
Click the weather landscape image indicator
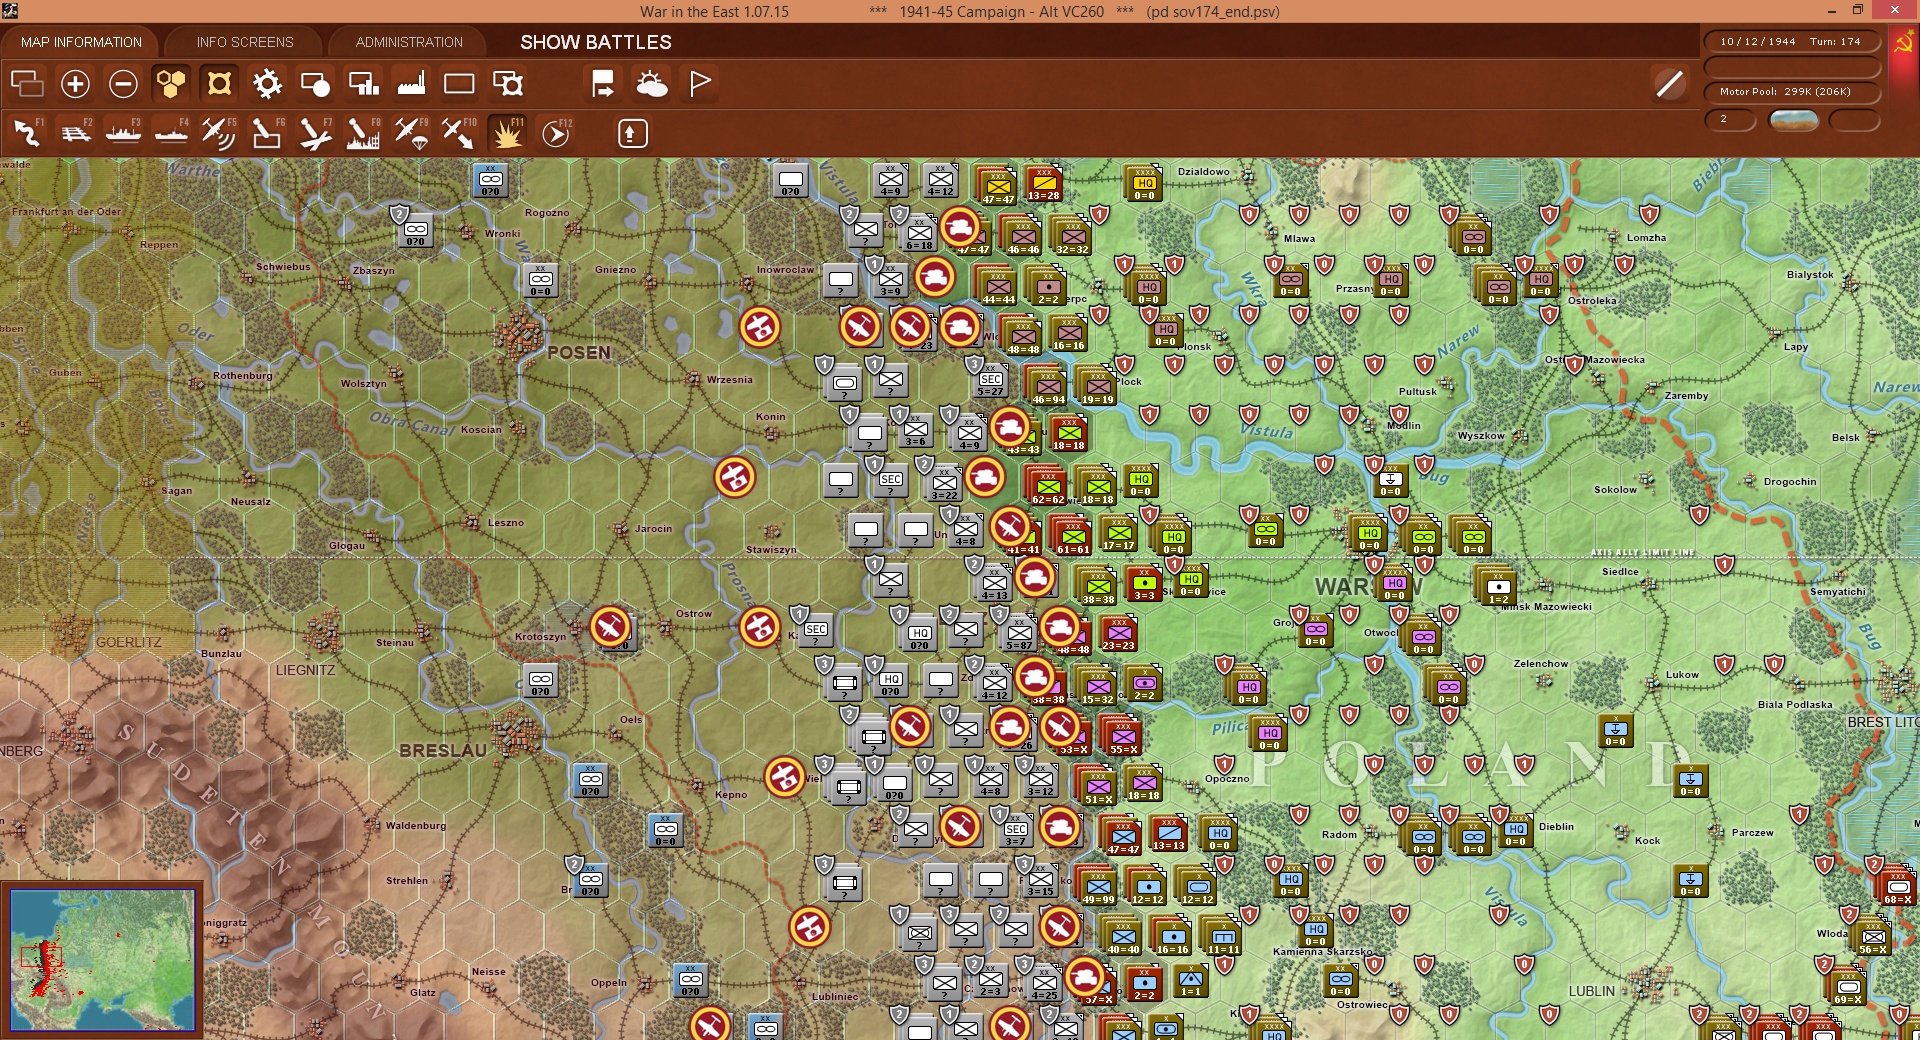point(1793,120)
